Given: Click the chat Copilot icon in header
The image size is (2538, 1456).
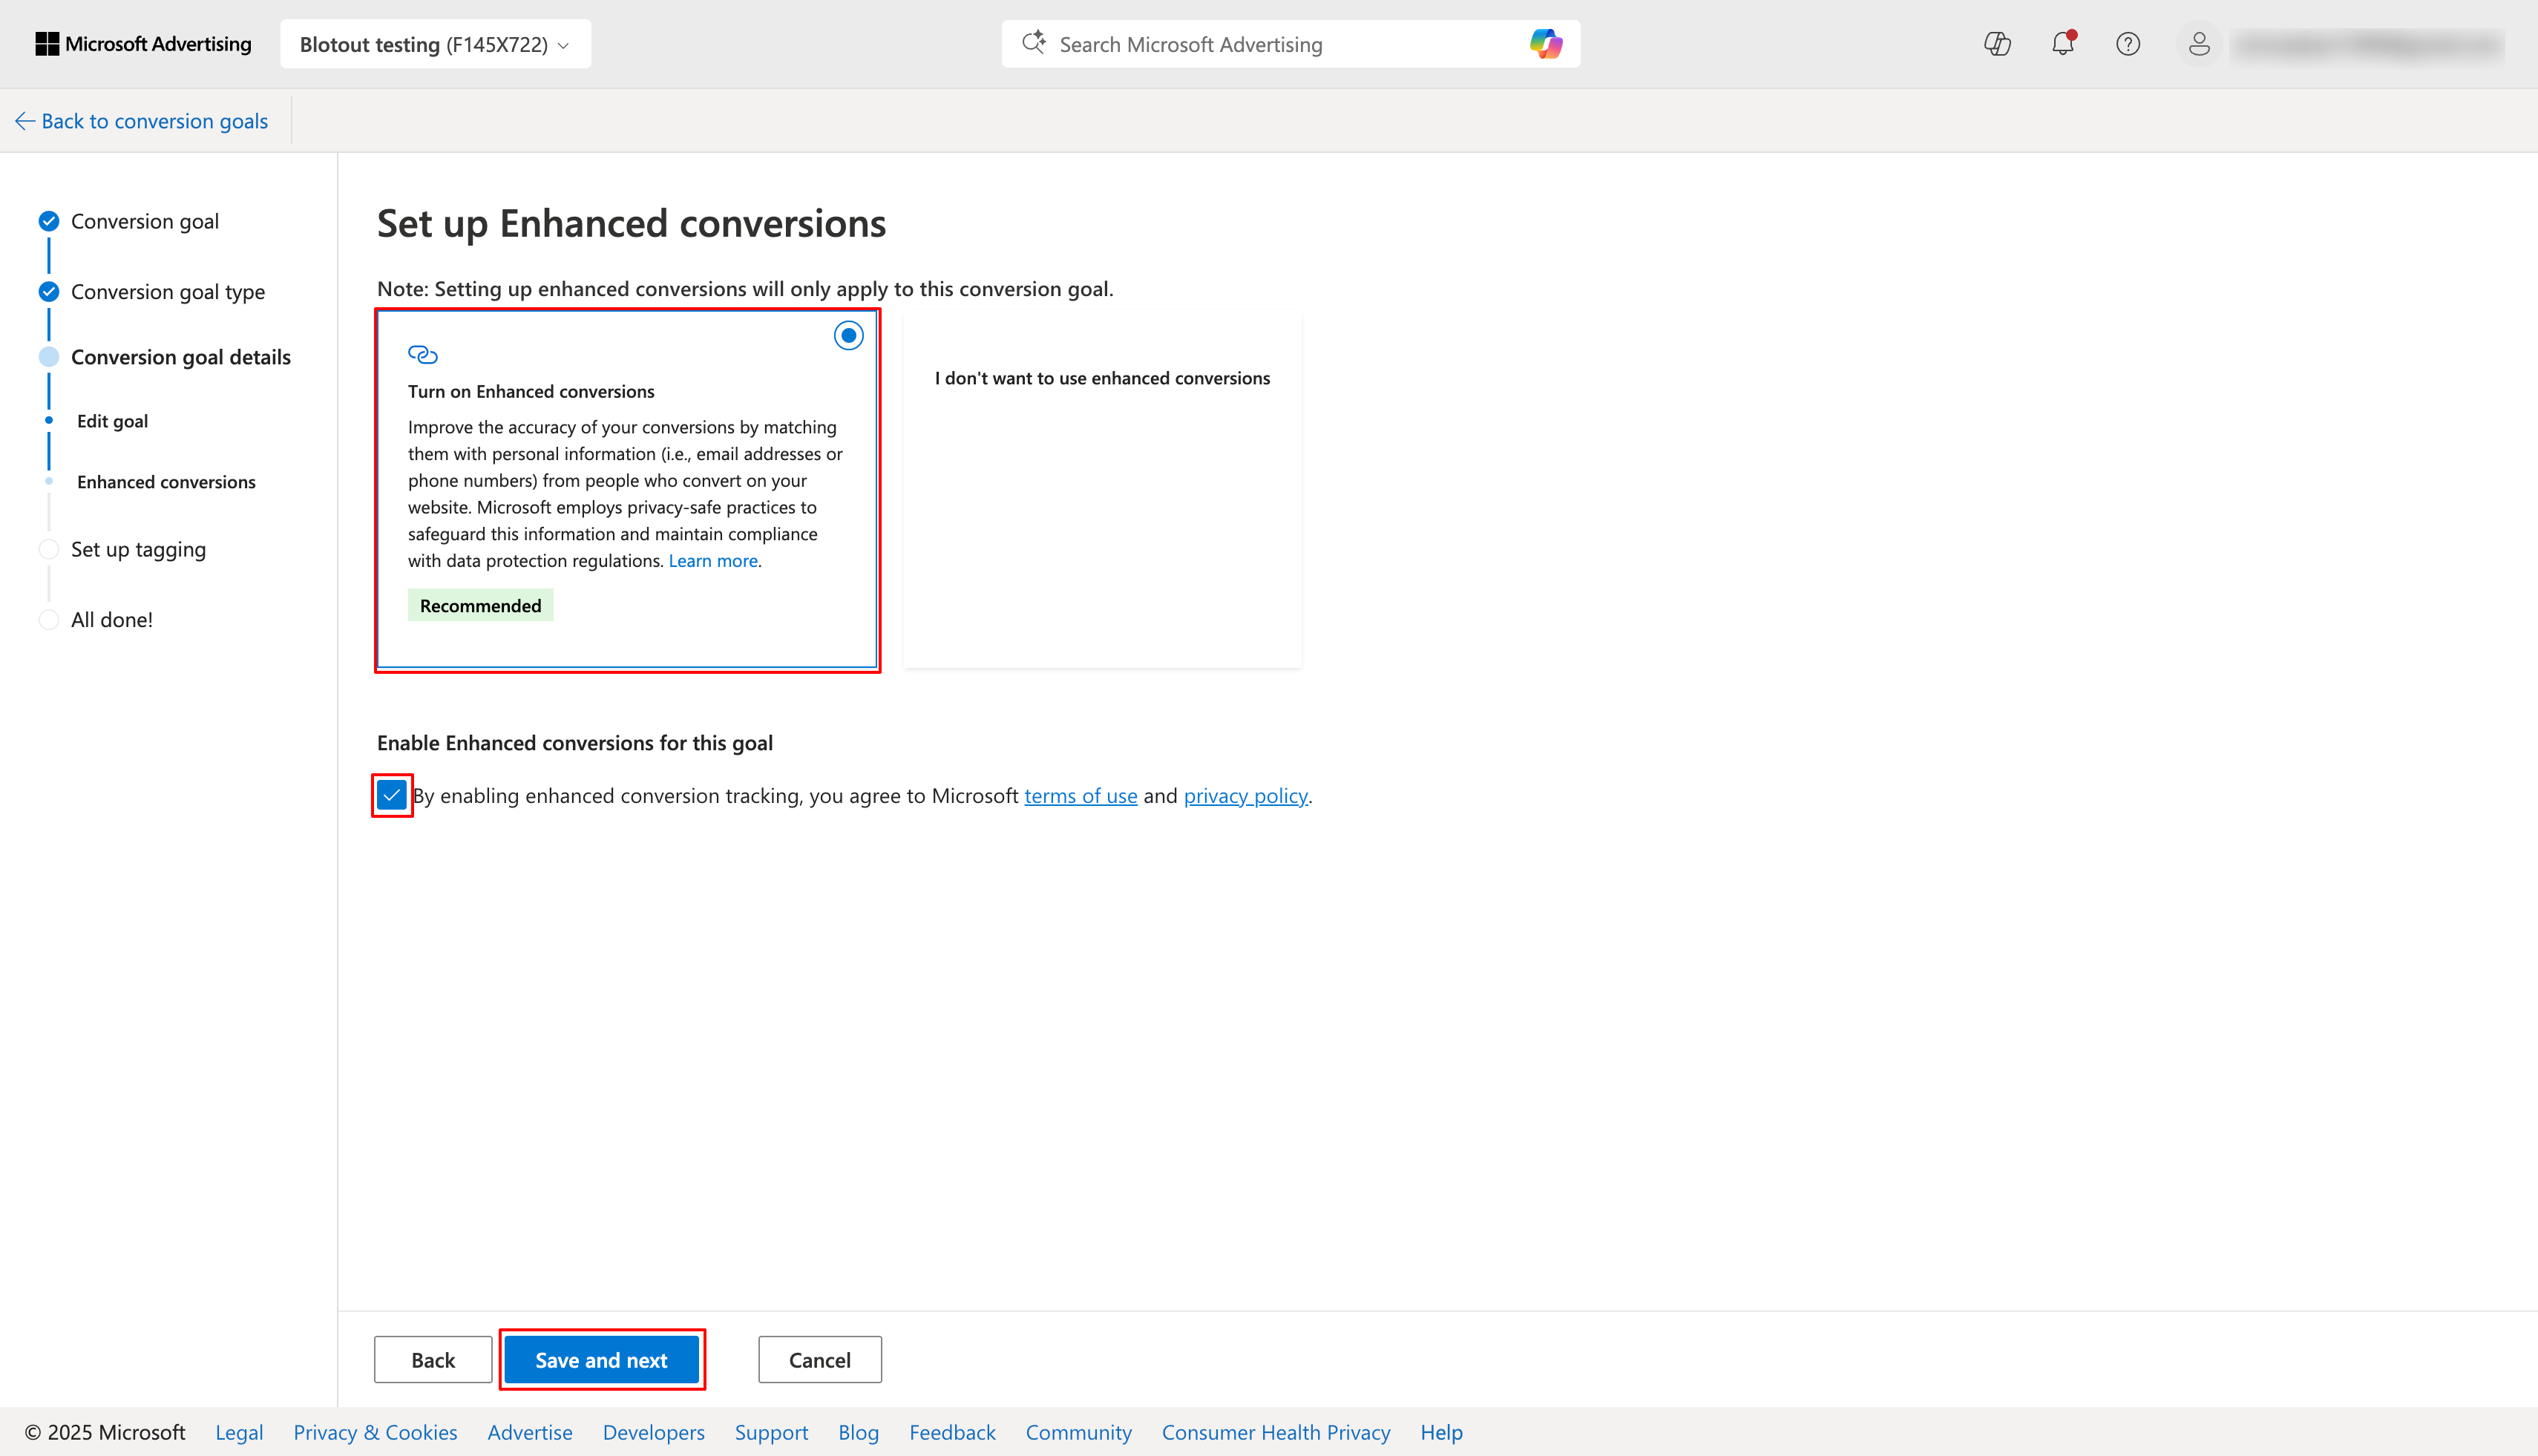Looking at the screenshot, I should pos(1997,44).
